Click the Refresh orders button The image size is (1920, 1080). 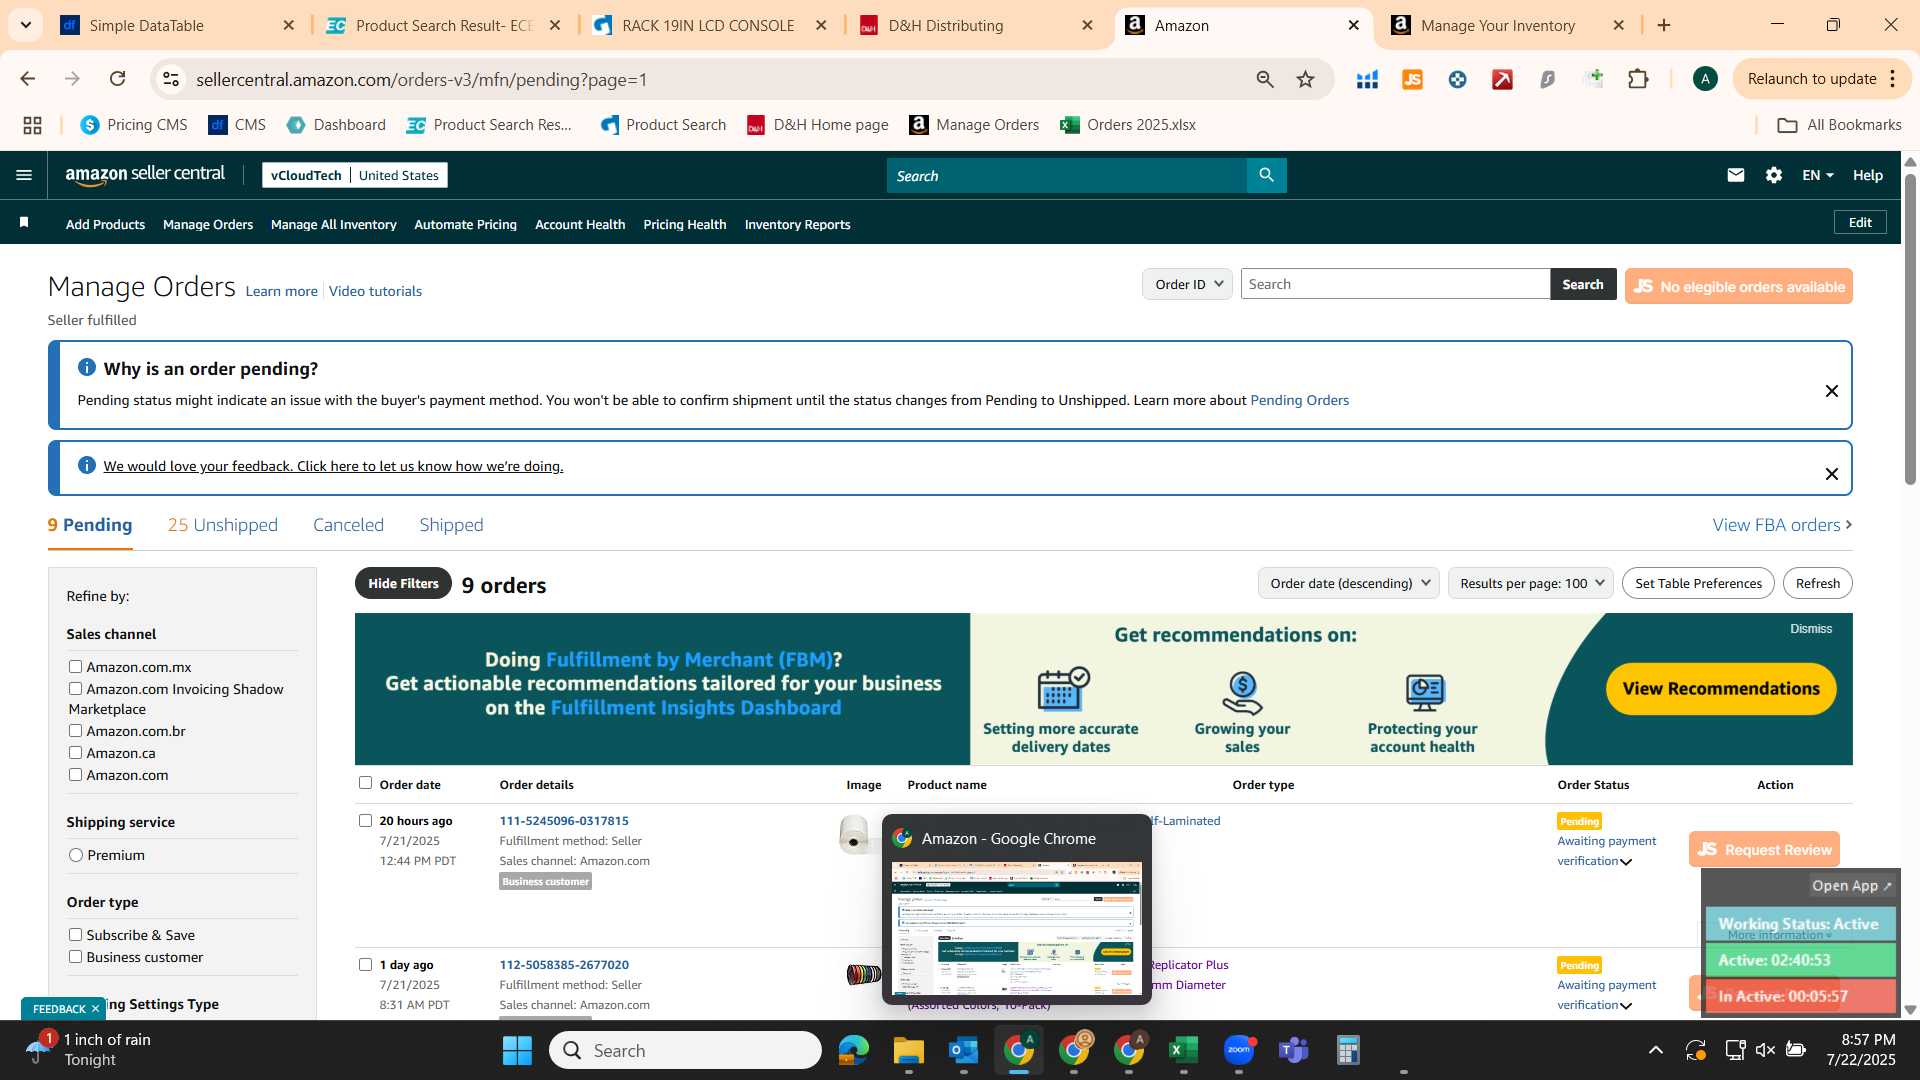point(1817,583)
